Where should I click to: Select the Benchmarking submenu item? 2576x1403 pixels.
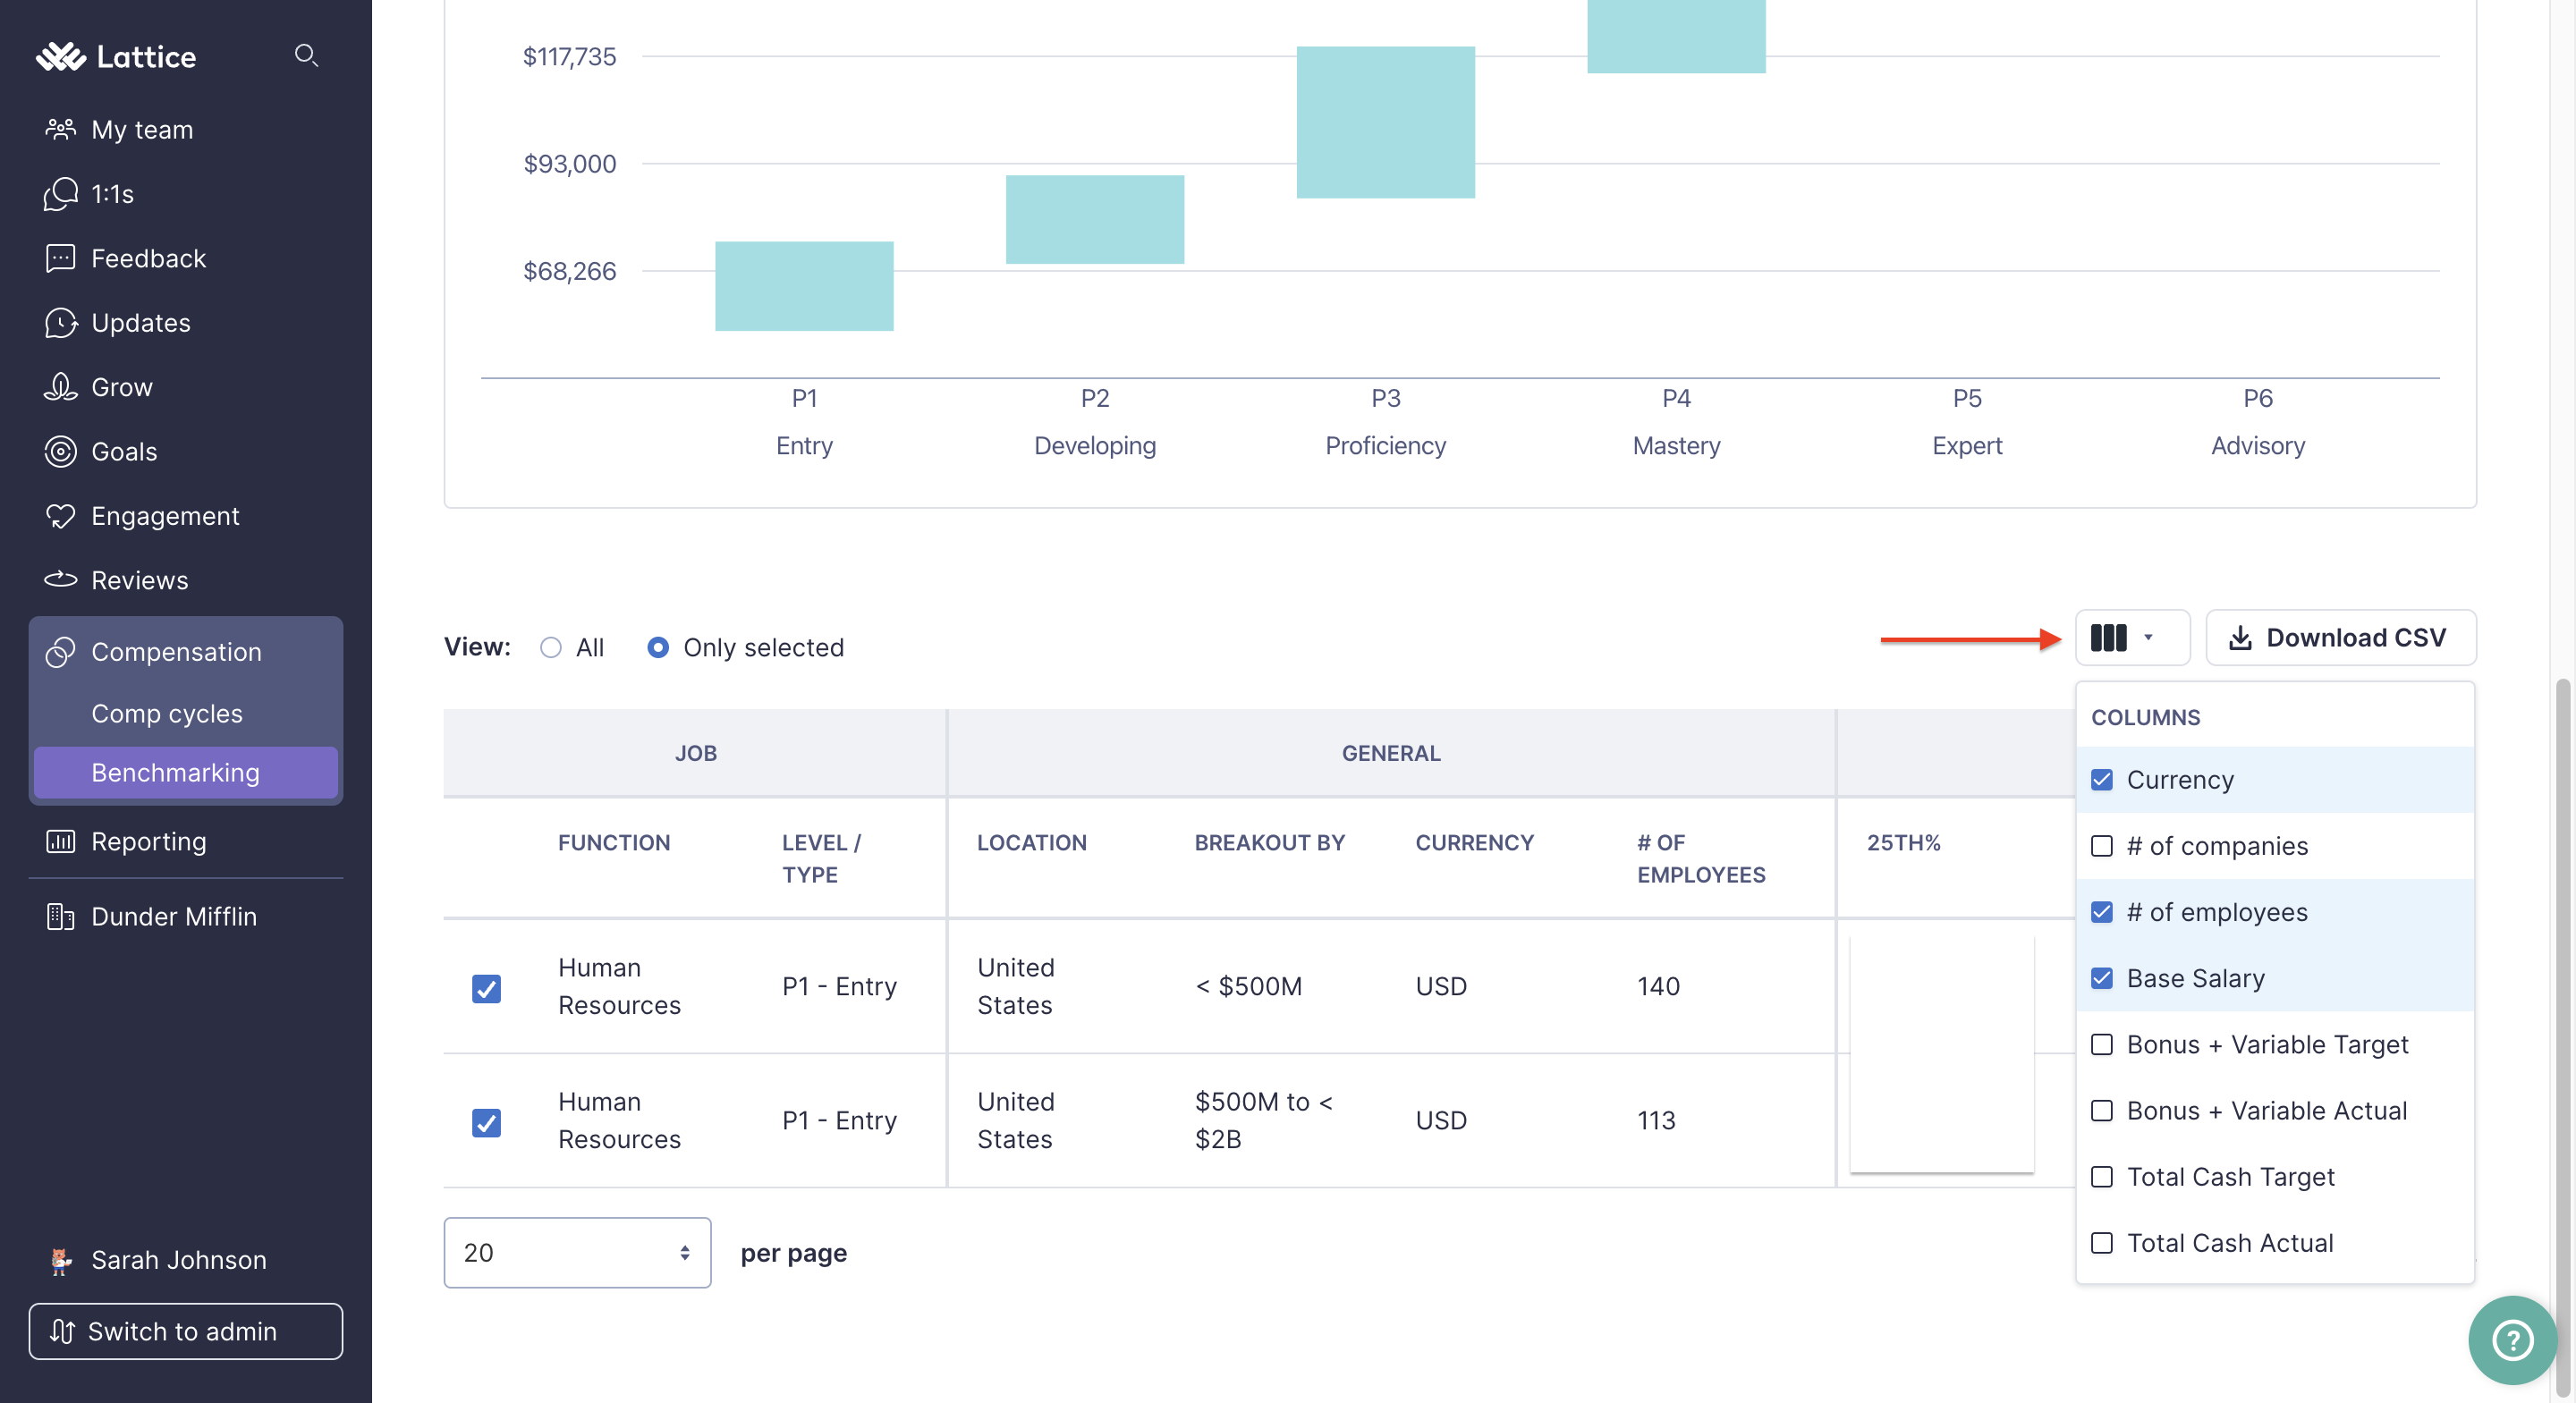coord(176,772)
